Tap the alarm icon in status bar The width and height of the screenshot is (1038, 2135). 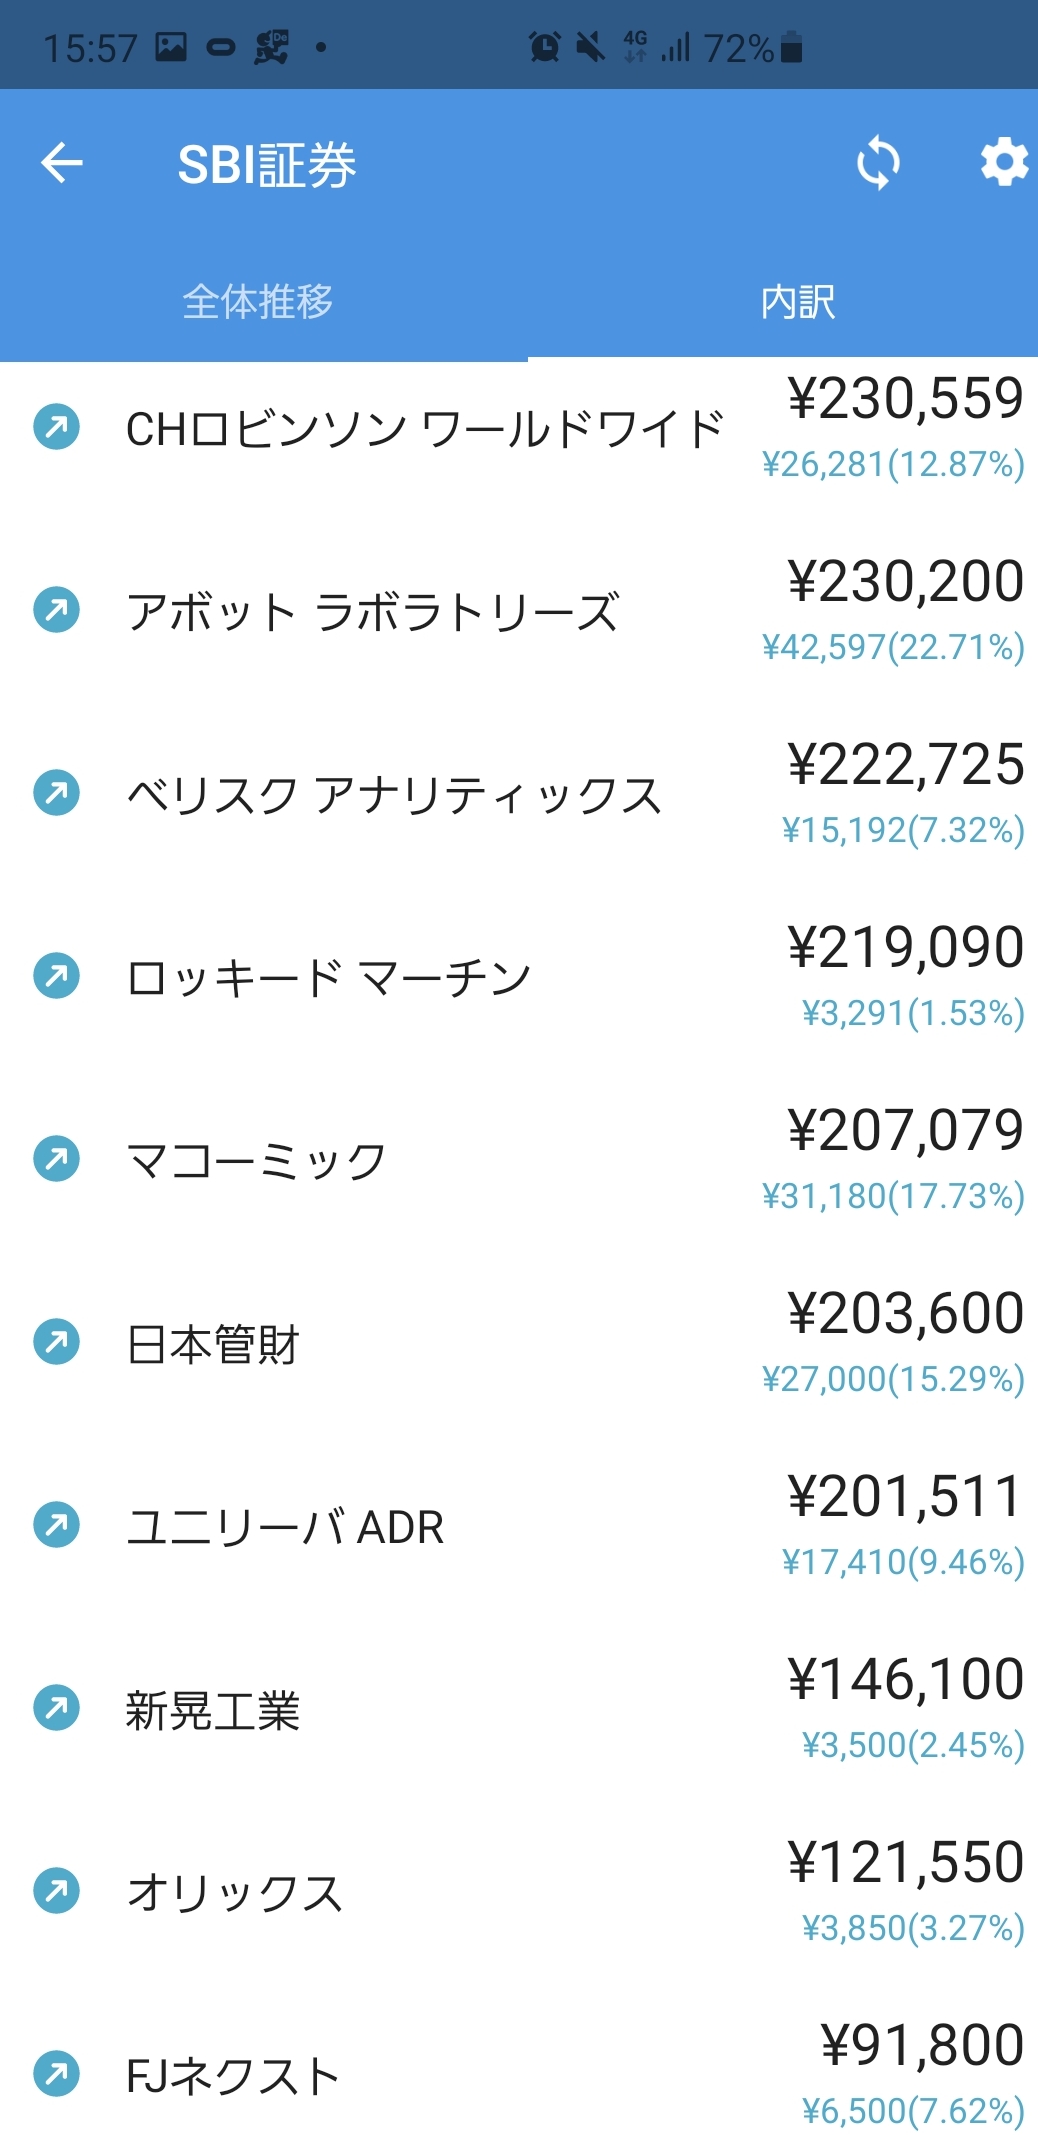[545, 47]
